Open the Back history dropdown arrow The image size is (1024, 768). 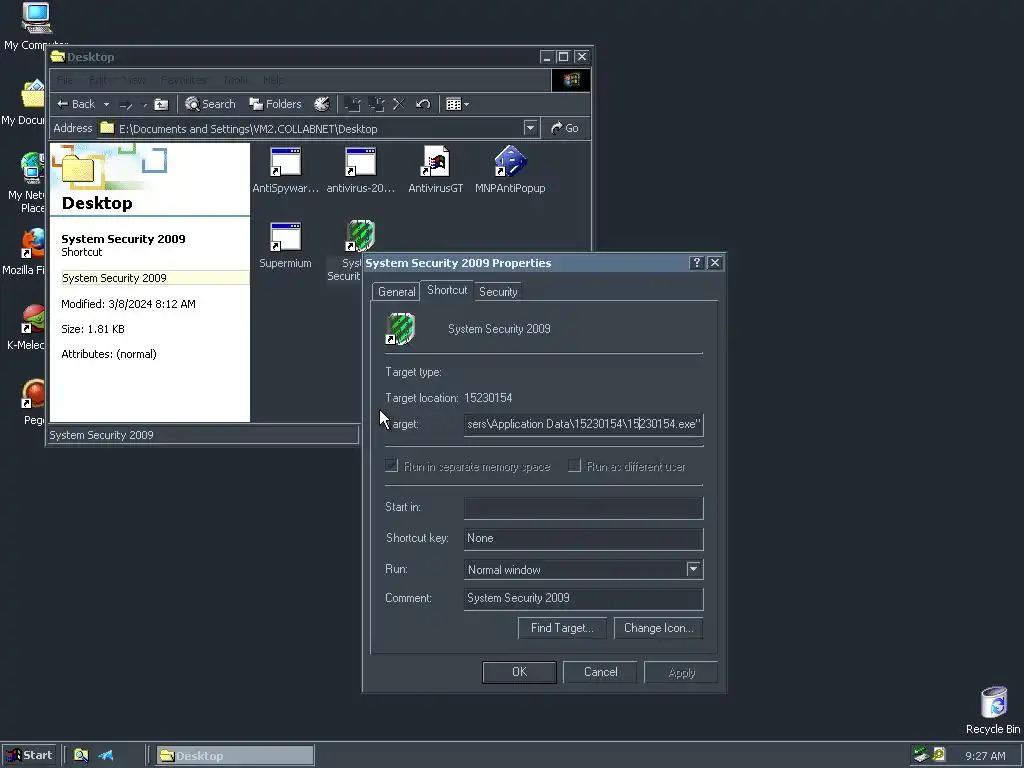click(x=106, y=104)
